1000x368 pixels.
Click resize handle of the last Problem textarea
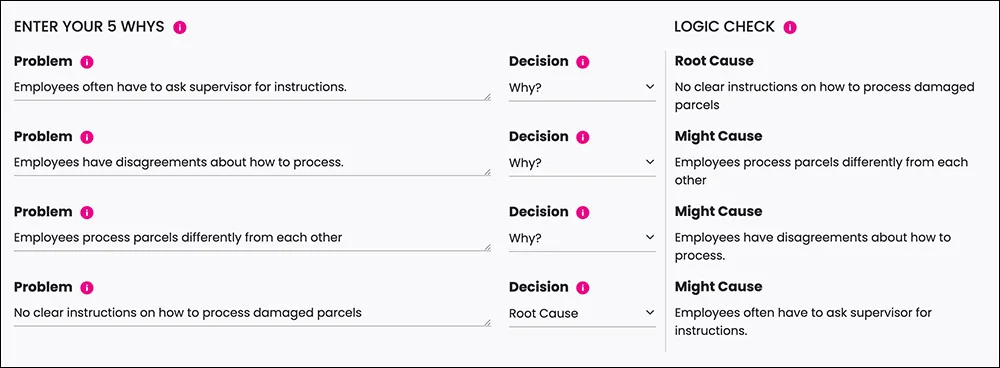coord(487,323)
